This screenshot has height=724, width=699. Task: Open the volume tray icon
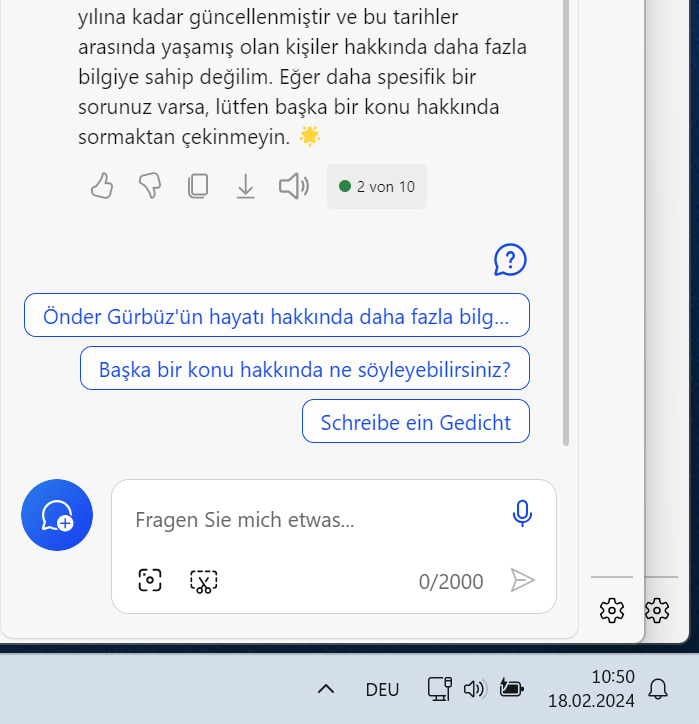point(475,689)
